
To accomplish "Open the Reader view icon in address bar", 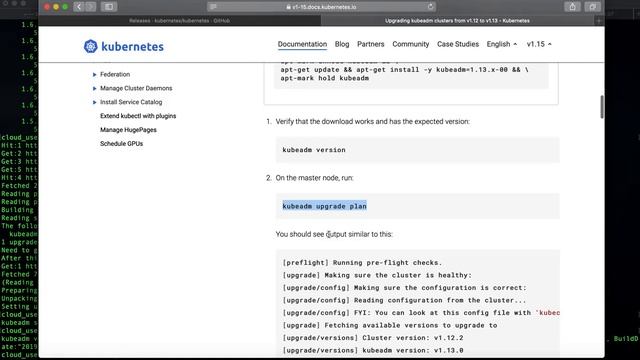I will (x=213, y=7).
